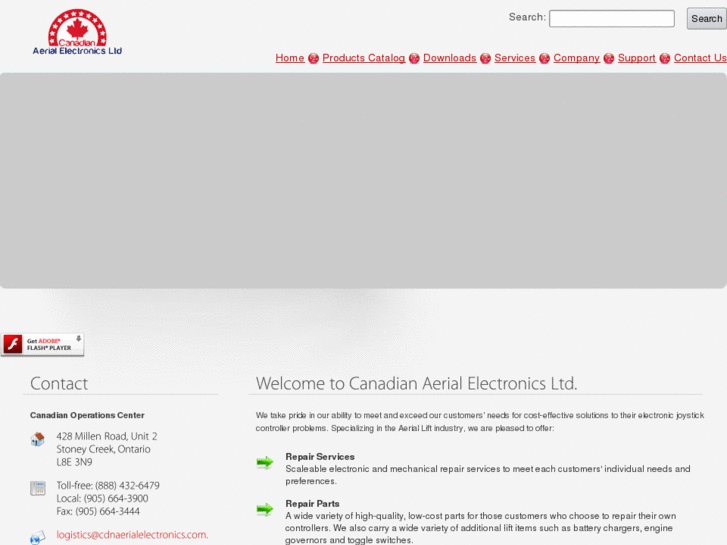
Task: Select the Canadian Operations Center text
Action: pos(87,415)
